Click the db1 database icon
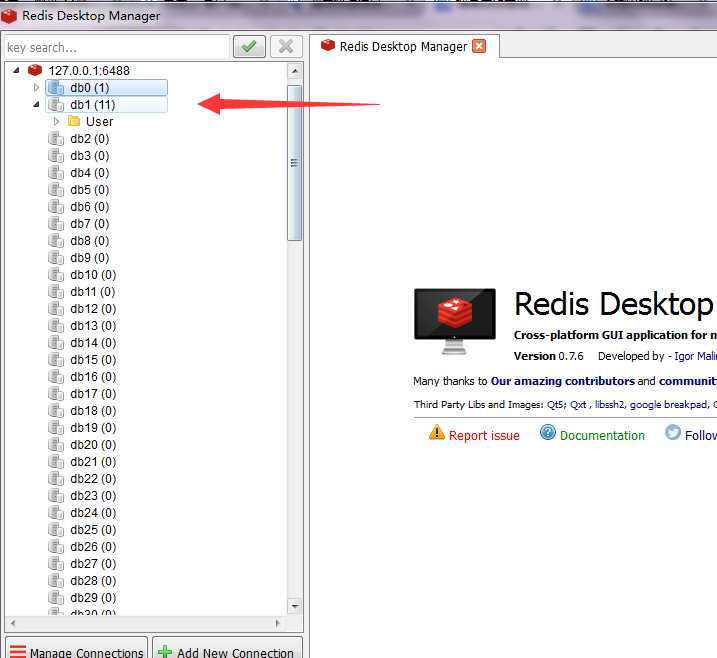717x658 pixels. pyautogui.click(x=56, y=105)
